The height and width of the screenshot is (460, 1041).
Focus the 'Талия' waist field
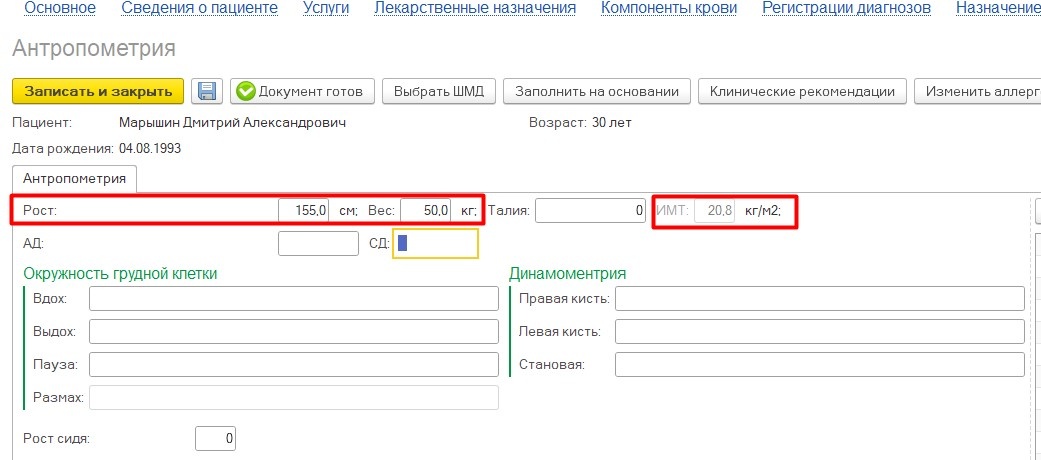coord(592,211)
